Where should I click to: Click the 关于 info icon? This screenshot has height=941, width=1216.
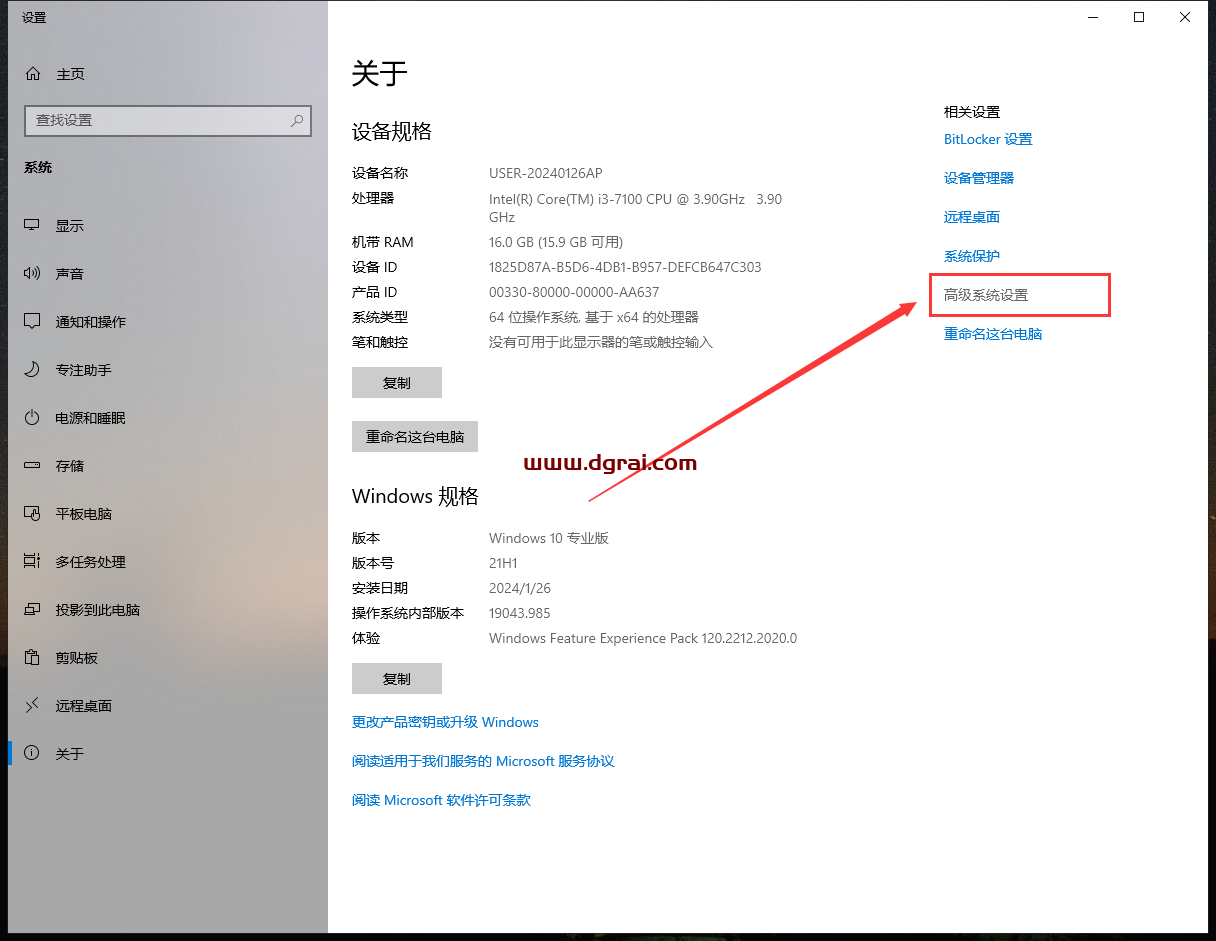(x=33, y=754)
